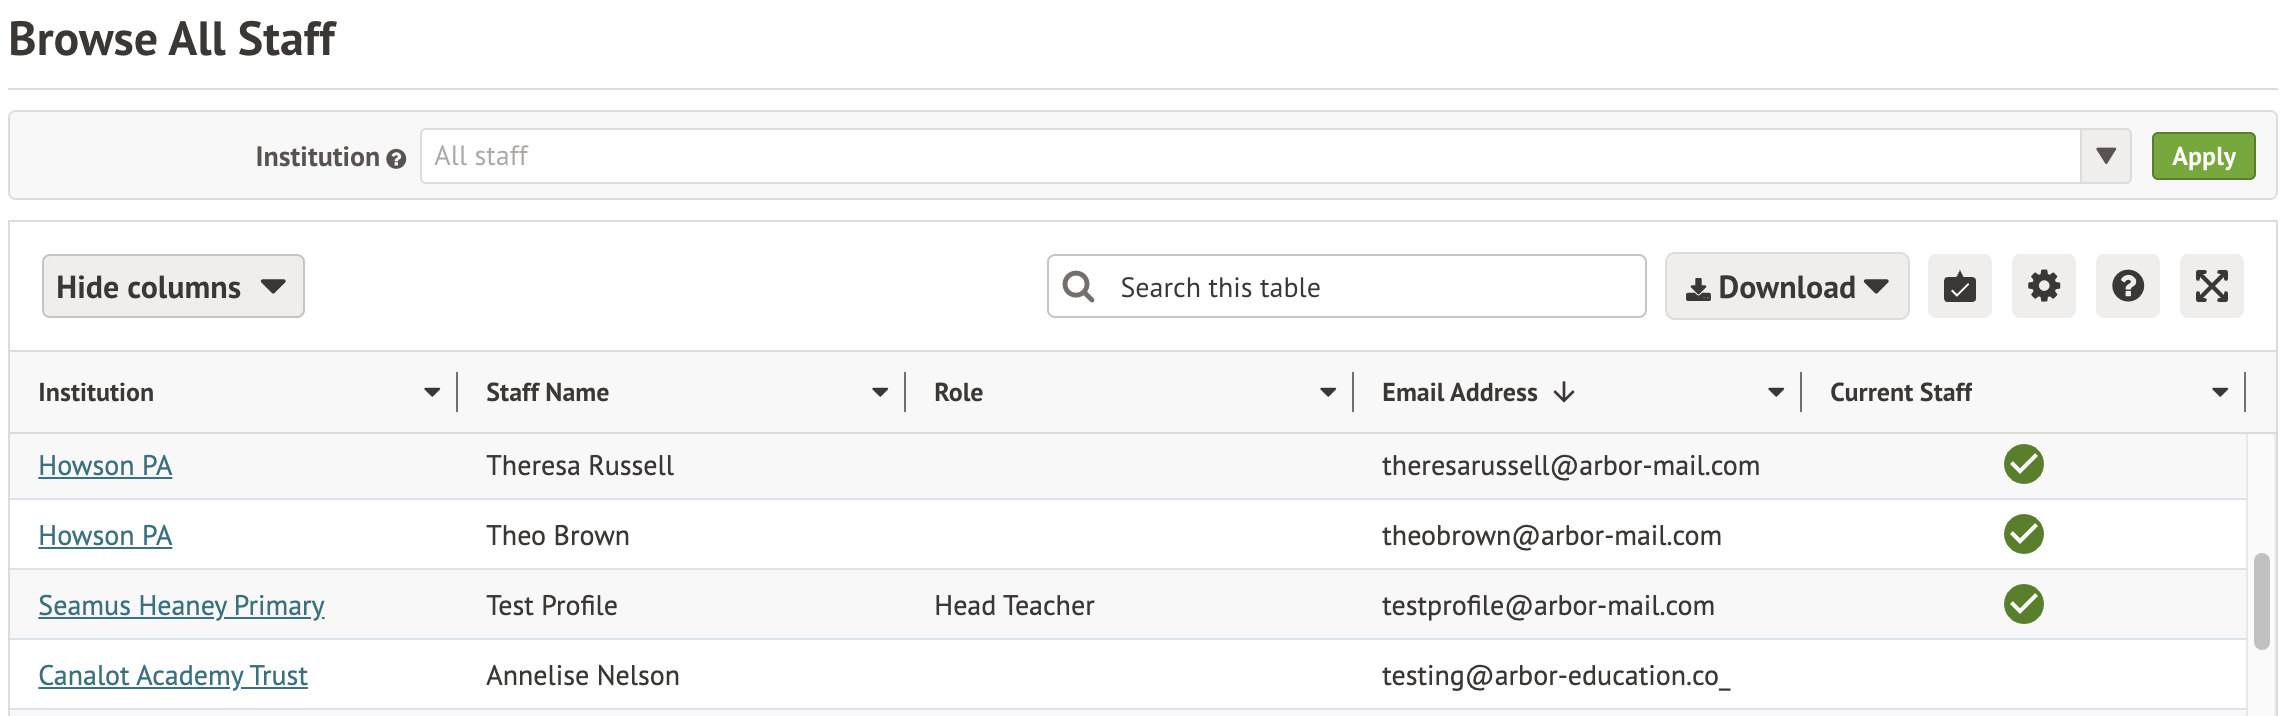Open Current Staff column menu

(x=2219, y=393)
